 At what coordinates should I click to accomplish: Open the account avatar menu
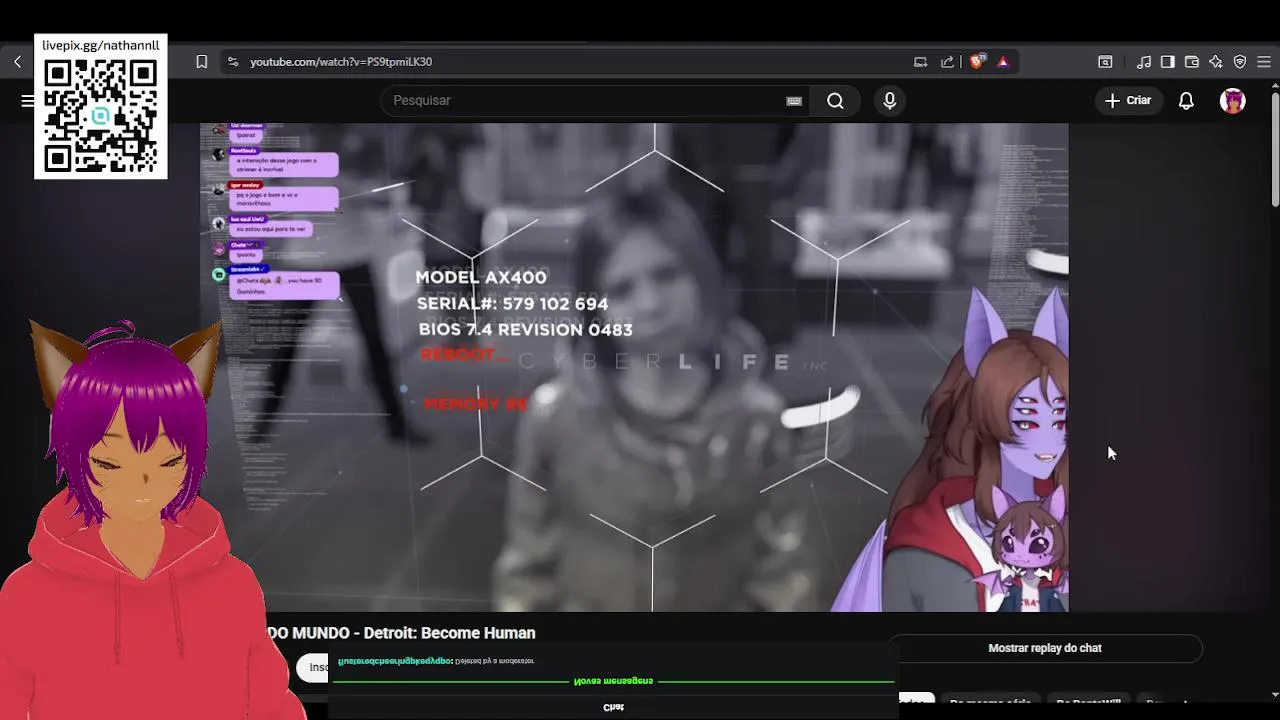click(x=1233, y=100)
